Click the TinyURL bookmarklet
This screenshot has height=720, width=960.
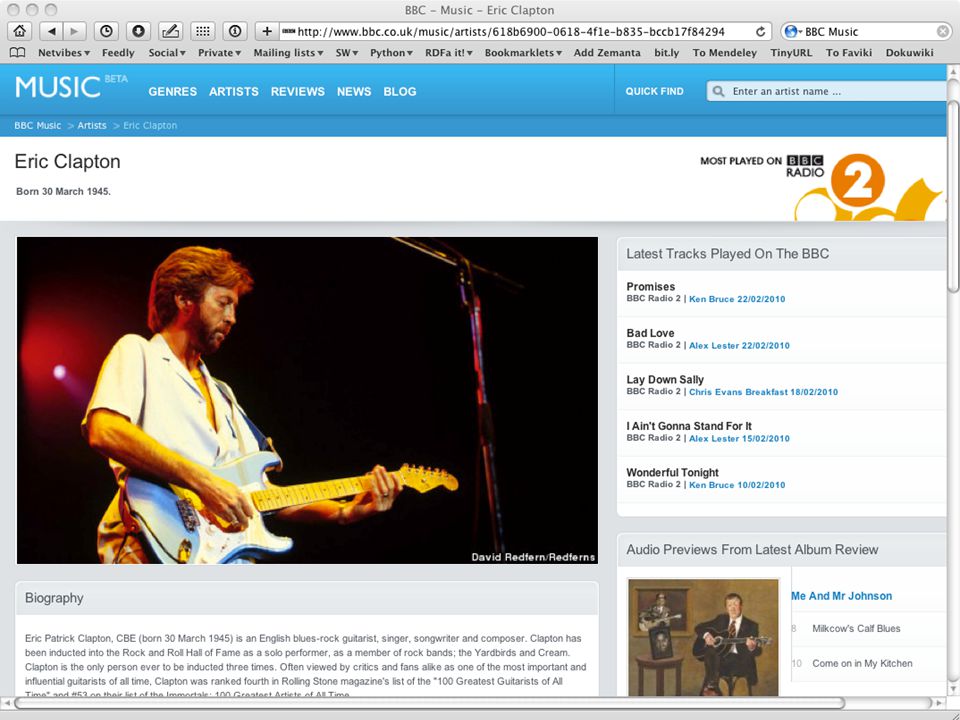791,53
